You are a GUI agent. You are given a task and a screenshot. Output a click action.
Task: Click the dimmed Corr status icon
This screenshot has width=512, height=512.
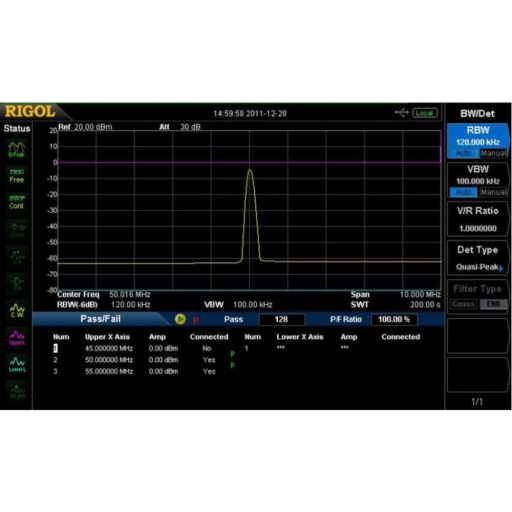coord(17,230)
